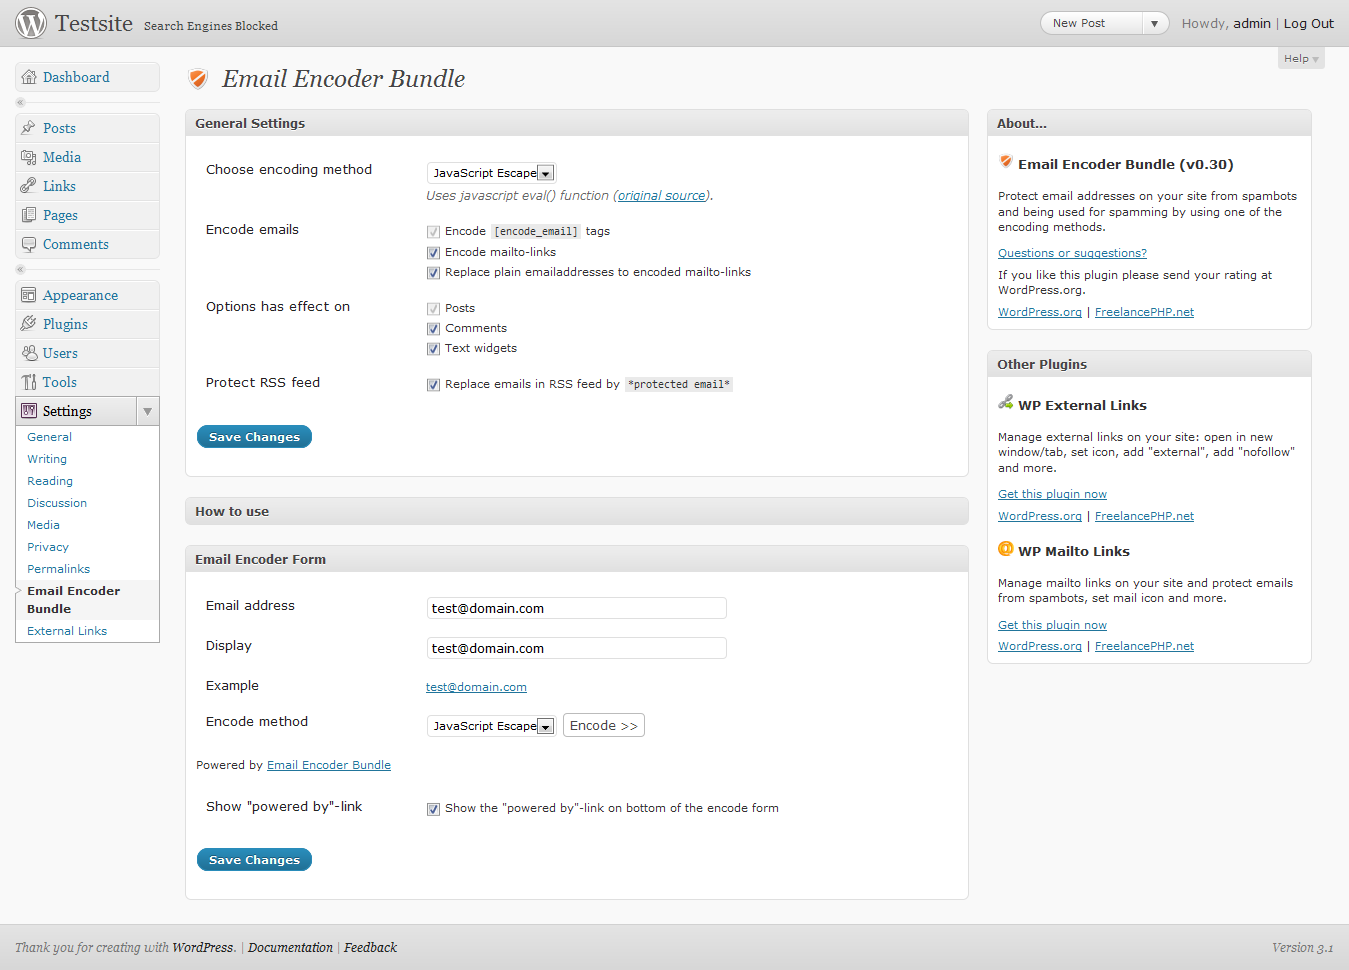Toggle Encode [encode_email] tags checkbox
The image size is (1349, 970).
(x=433, y=232)
